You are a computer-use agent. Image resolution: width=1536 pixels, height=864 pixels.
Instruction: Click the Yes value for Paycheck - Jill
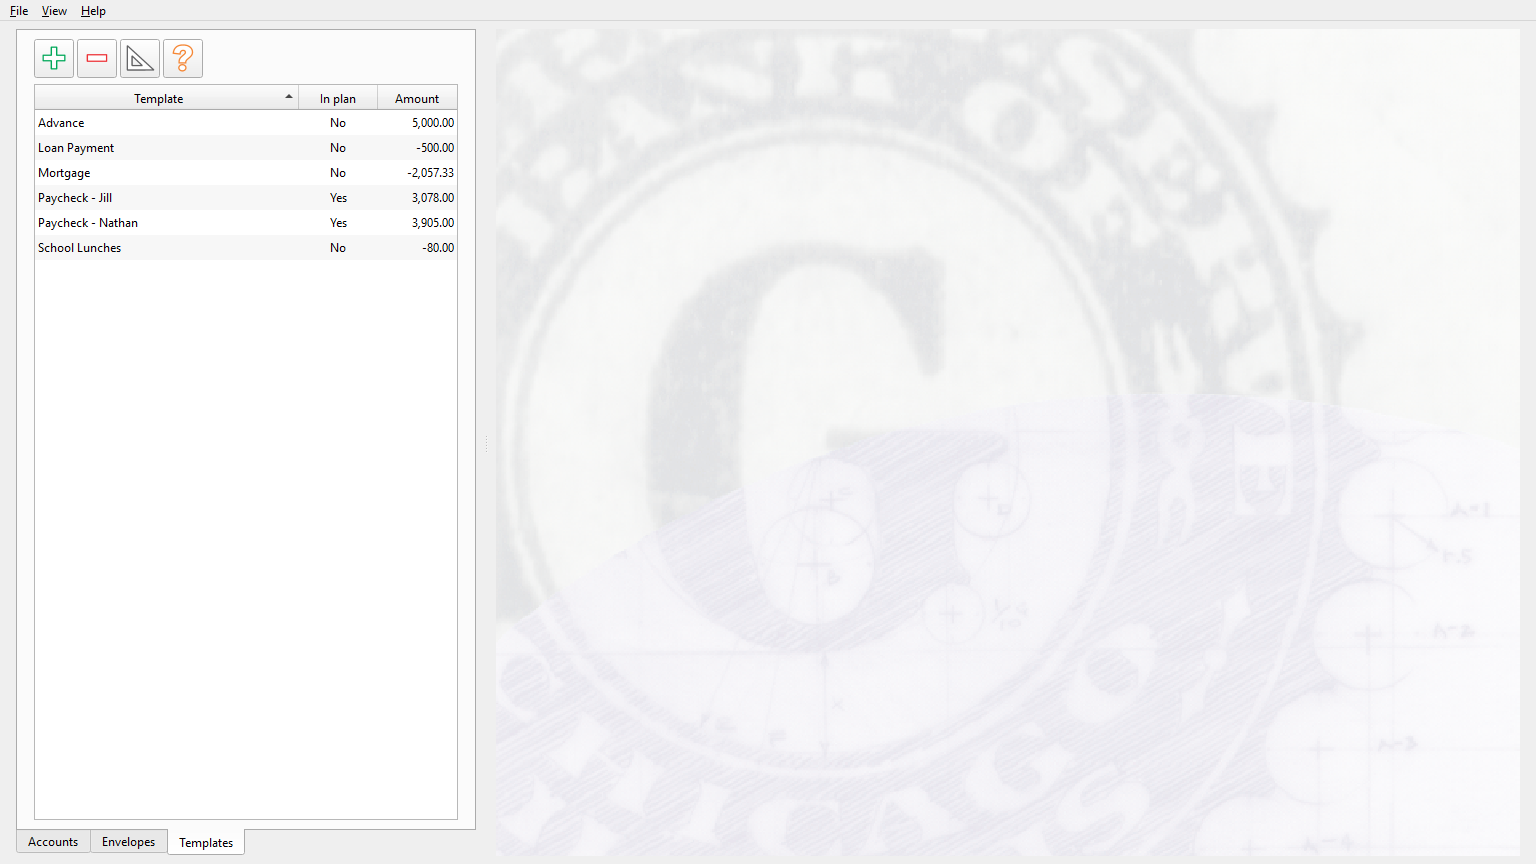(338, 198)
